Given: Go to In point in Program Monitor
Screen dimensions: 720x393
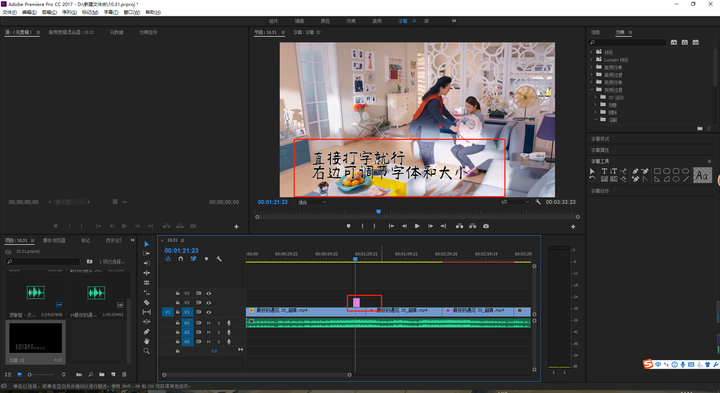Looking at the screenshot, I should 391,226.
